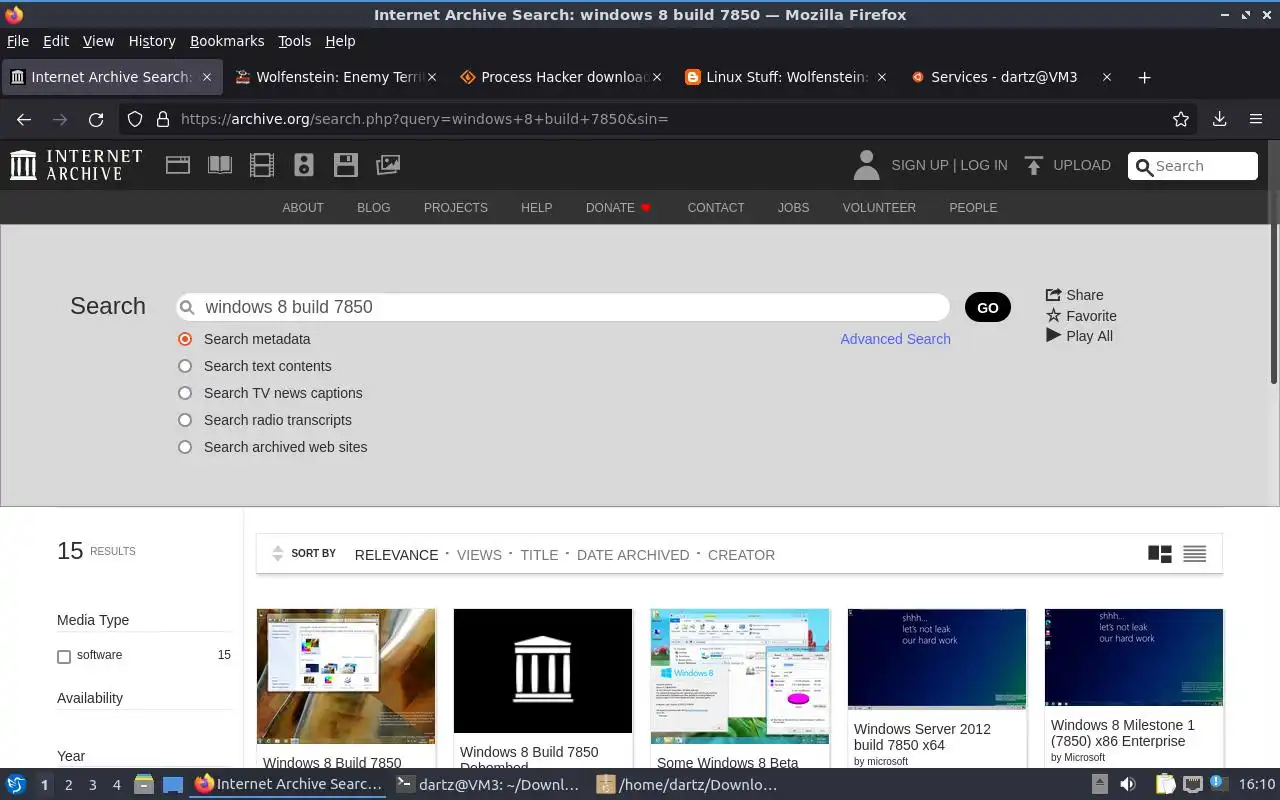This screenshot has height=800, width=1280.
Task: Open a new browser tab
Action: pyautogui.click(x=1145, y=77)
